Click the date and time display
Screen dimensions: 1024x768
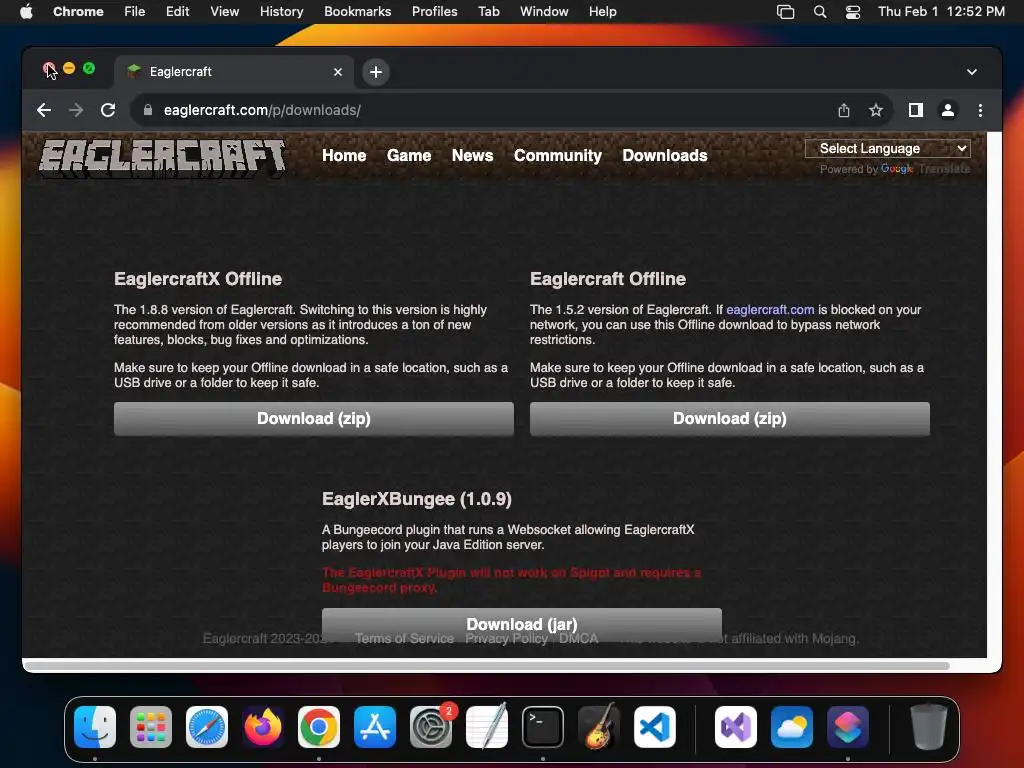pos(941,12)
